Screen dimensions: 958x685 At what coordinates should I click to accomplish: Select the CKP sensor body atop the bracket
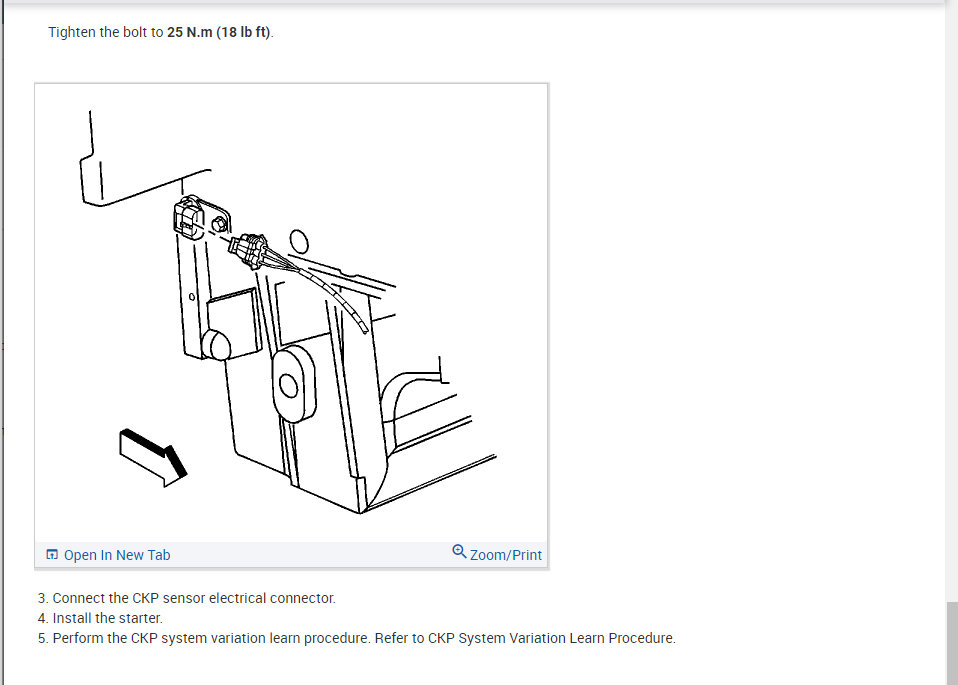click(189, 218)
